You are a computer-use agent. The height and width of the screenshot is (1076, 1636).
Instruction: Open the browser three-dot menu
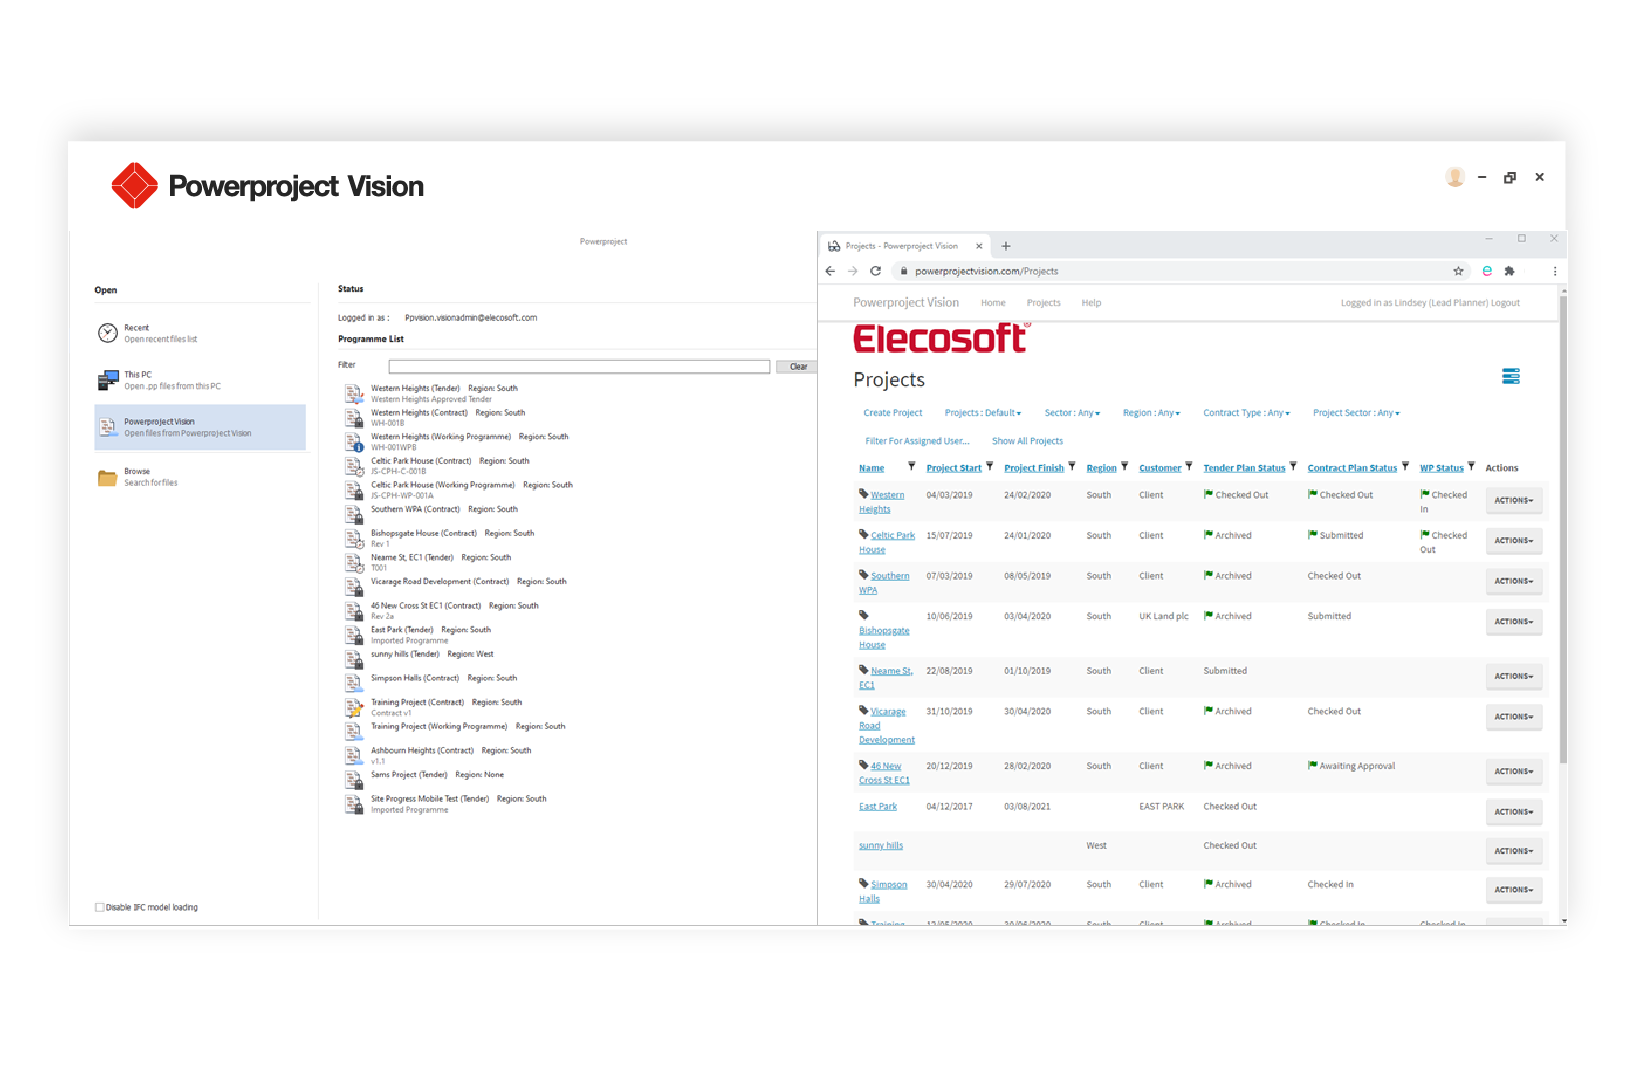coord(1555,271)
